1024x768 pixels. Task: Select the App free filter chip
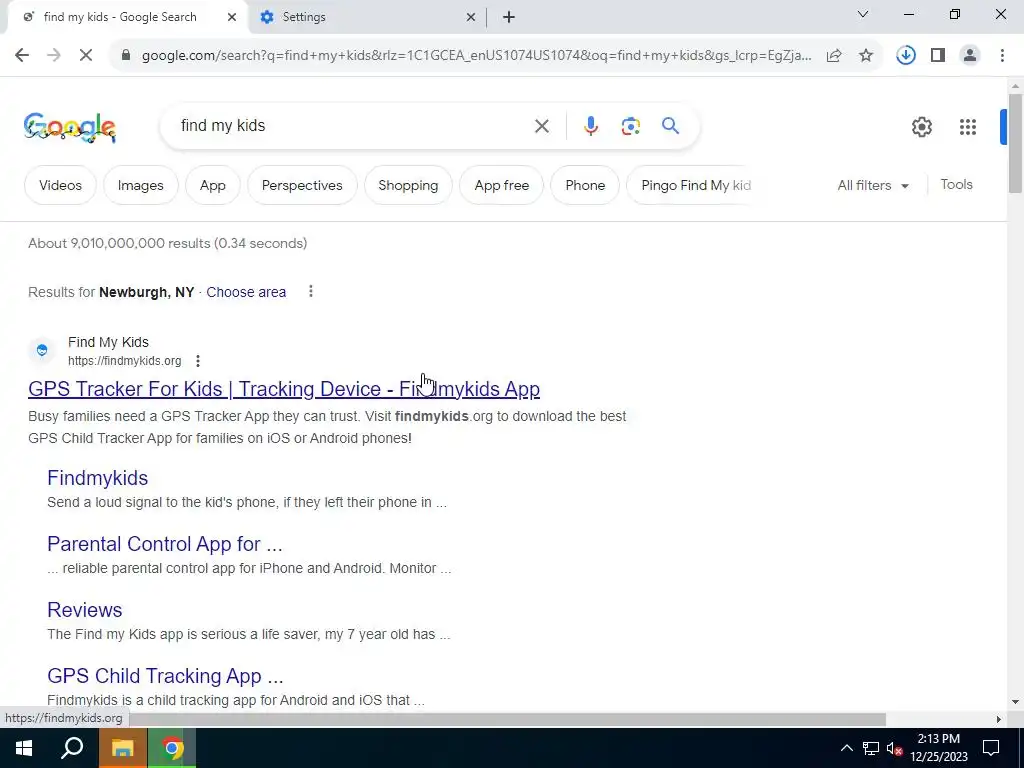[x=502, y=185]
